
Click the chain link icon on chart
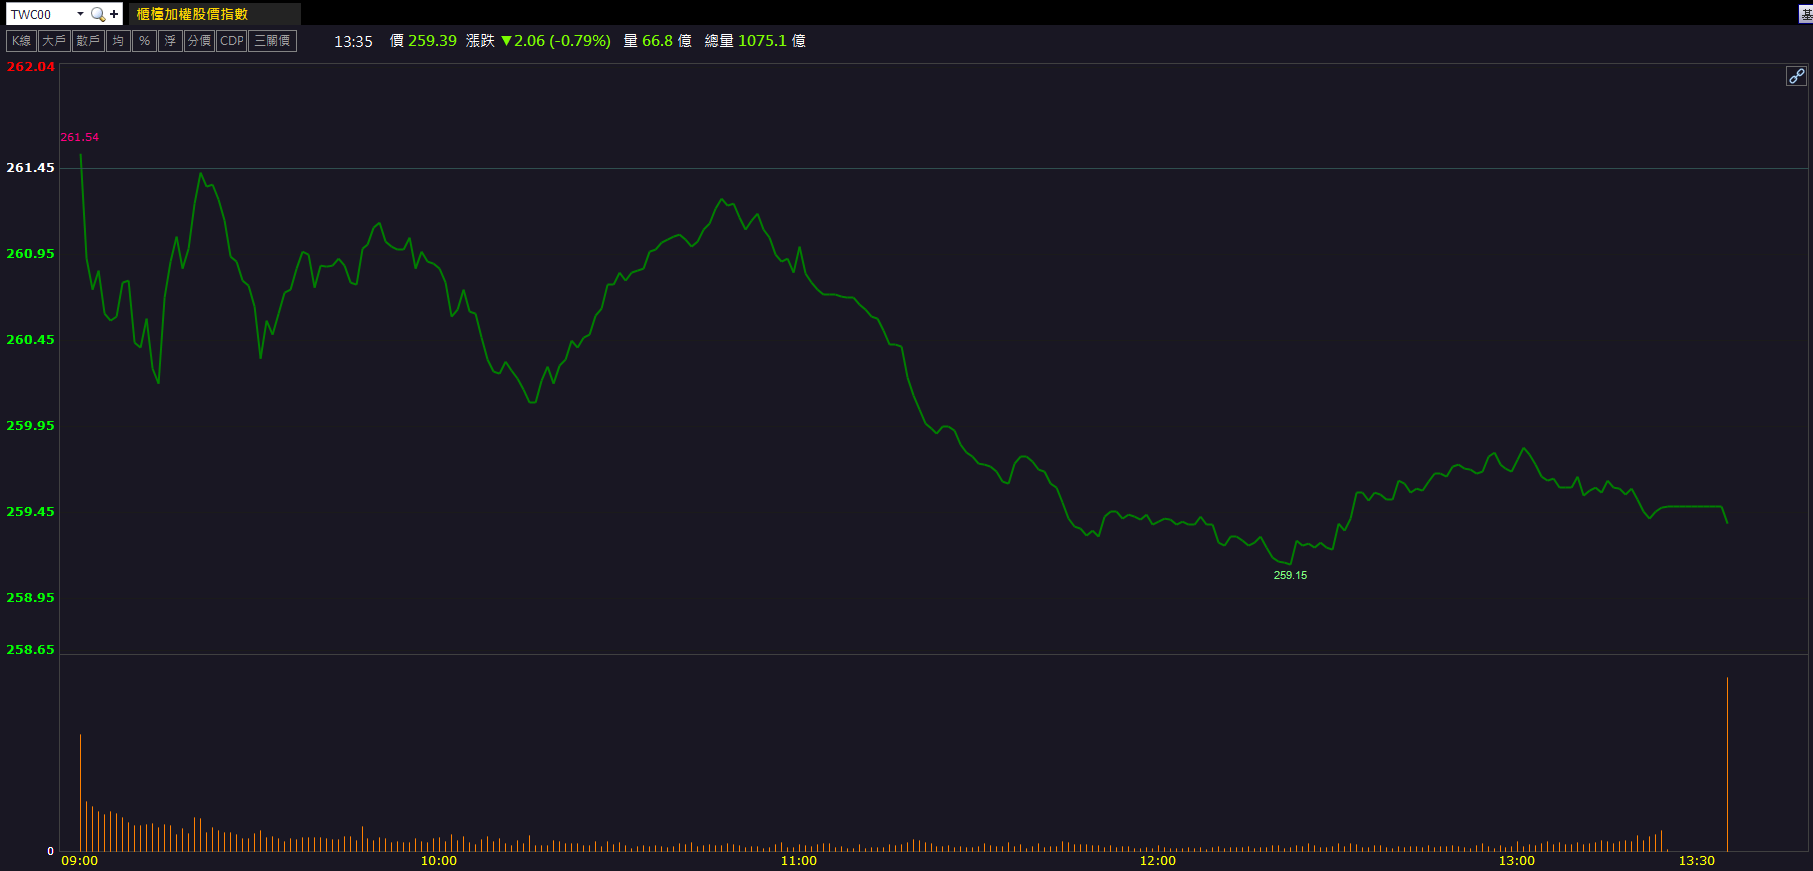1796,76
